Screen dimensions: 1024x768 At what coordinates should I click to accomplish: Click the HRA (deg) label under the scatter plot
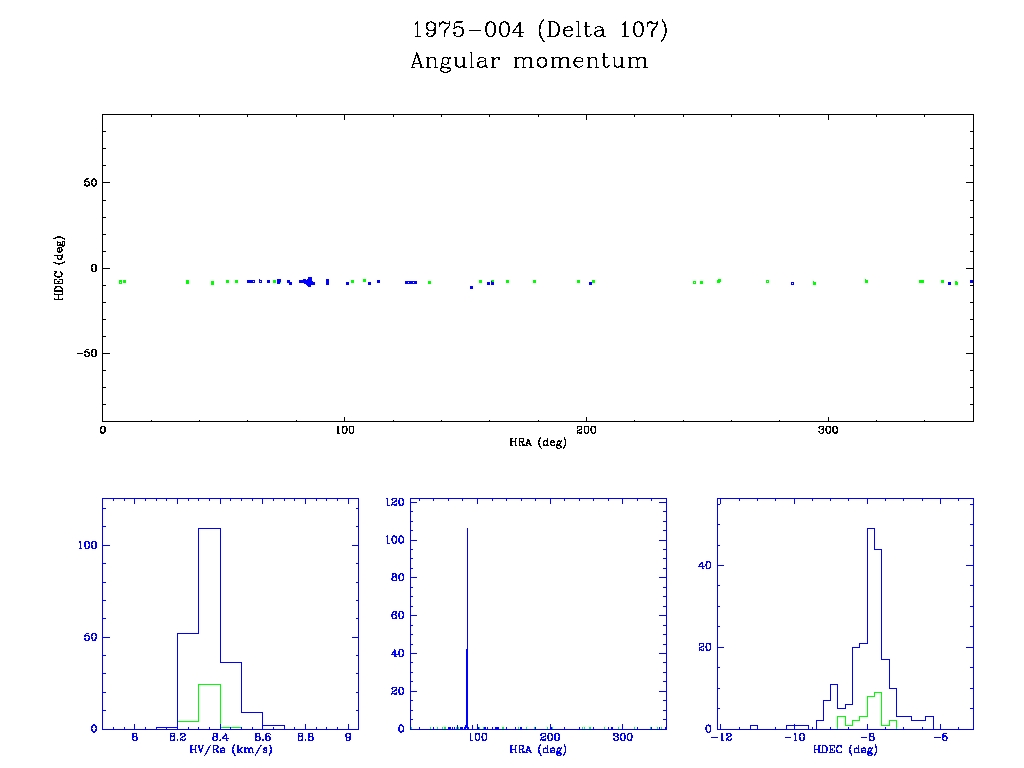[x=538, y=442]
